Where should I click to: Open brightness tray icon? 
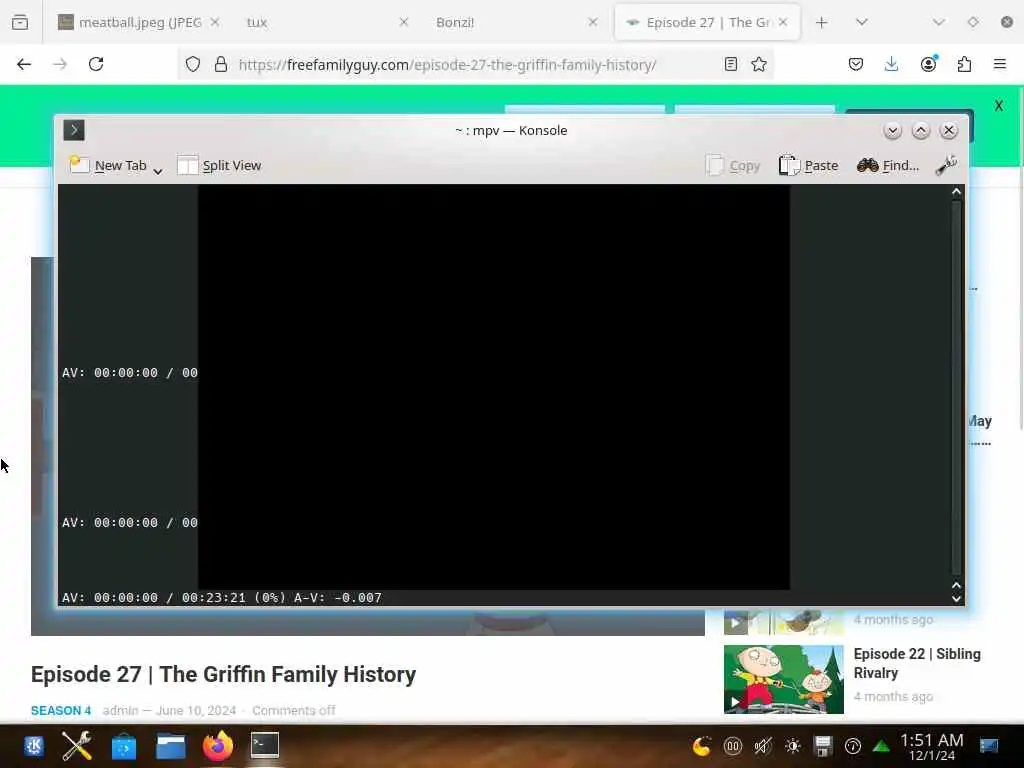click(x=793, y=745)
